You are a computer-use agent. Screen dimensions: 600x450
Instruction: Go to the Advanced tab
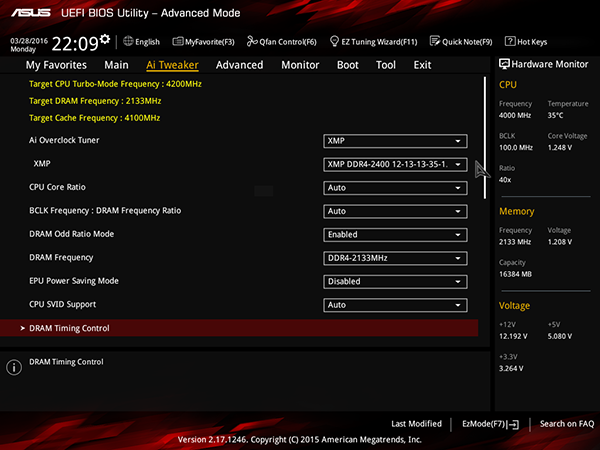click(240, 65)
